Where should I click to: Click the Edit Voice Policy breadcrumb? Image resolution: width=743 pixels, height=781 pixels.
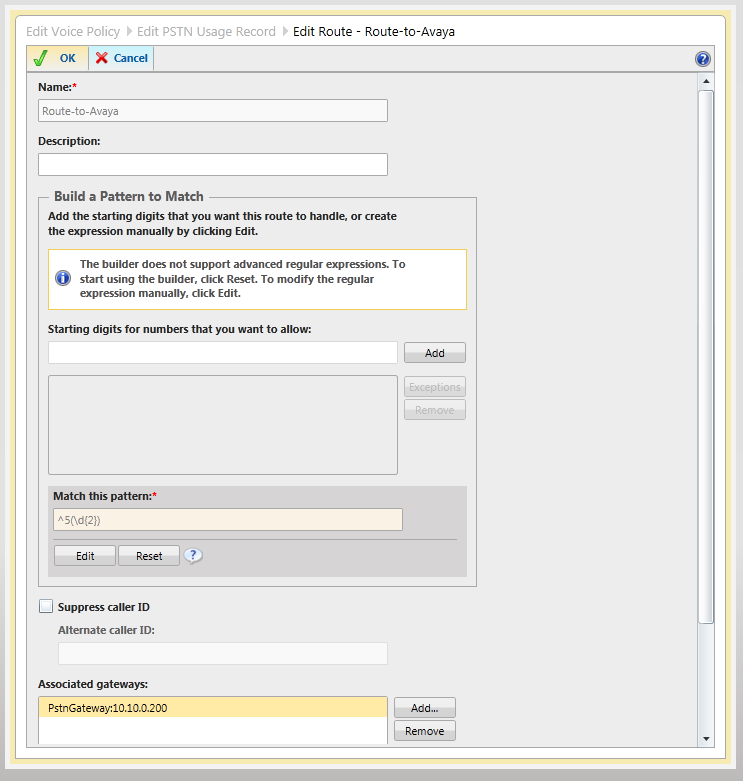click(x=73, y=31)
